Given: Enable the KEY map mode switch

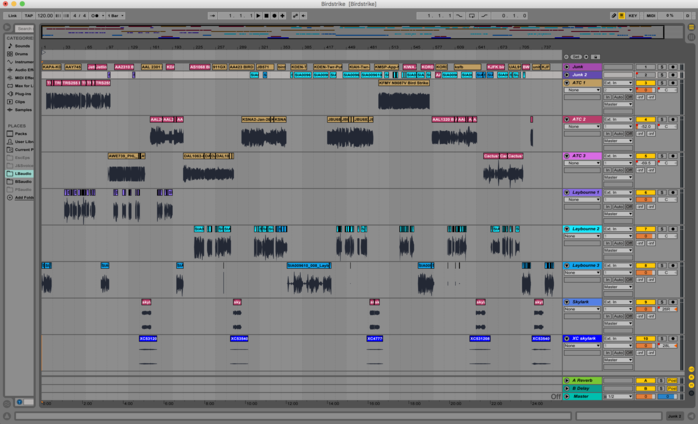Looking at the screenshot, I should (633, 16).
